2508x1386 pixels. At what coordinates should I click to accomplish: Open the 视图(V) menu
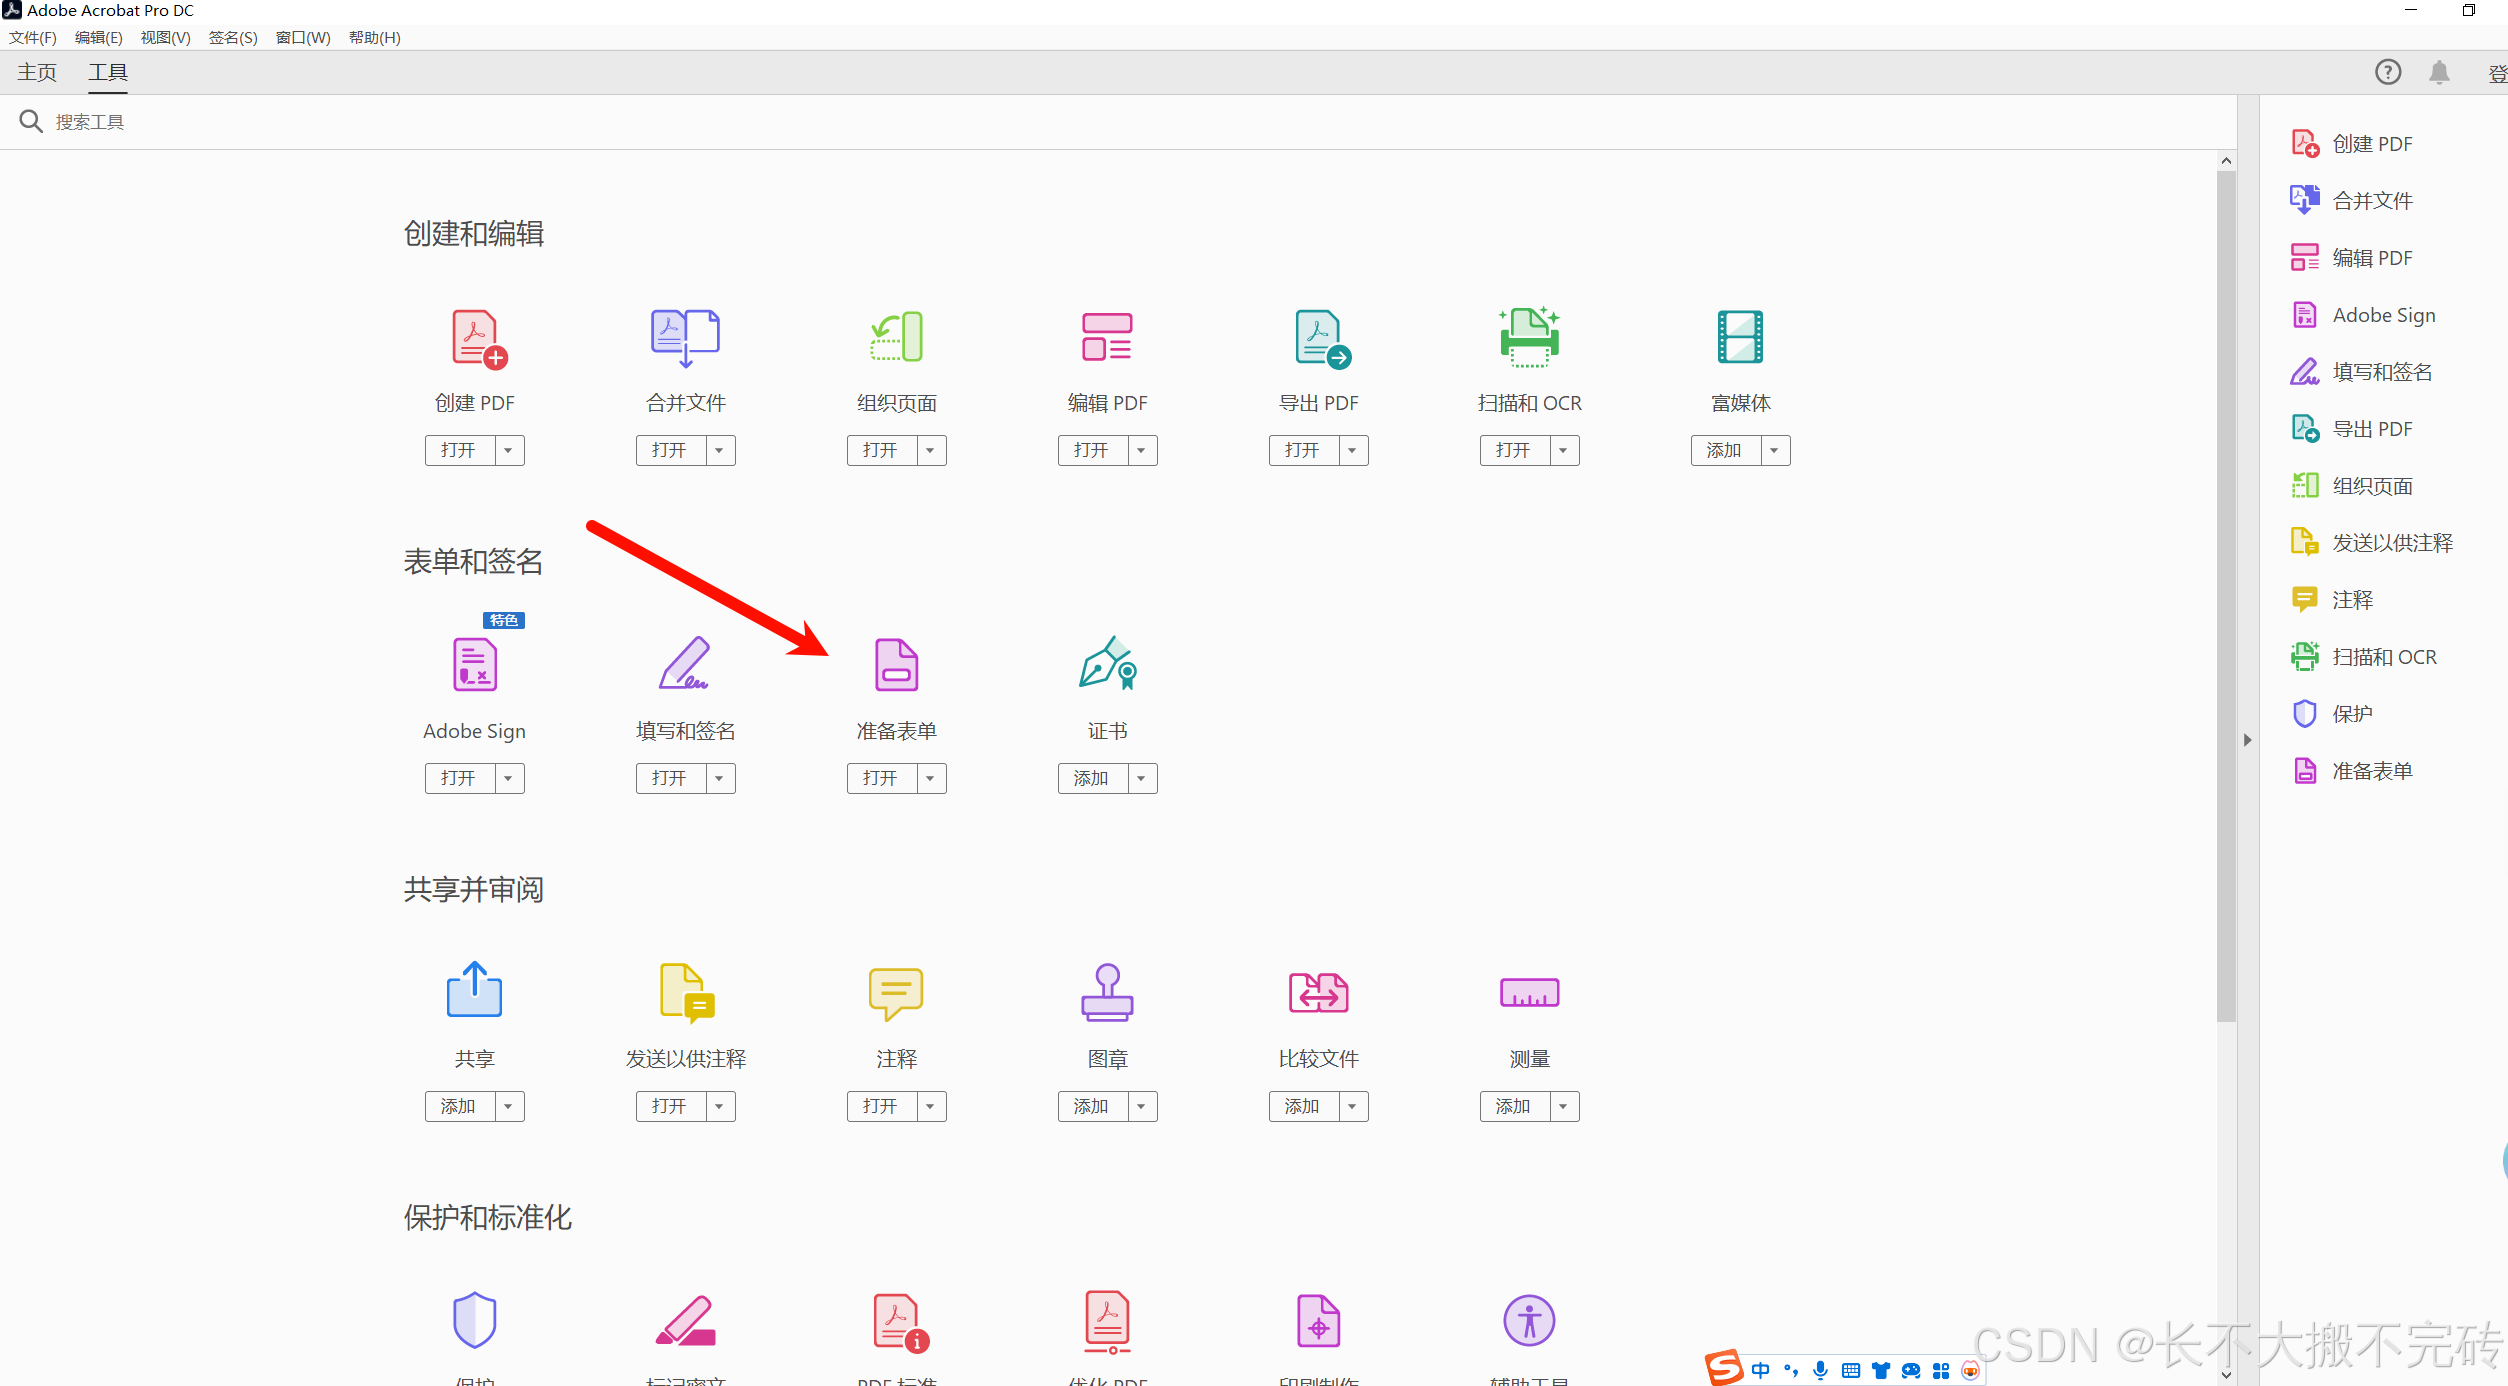point(165,37)
